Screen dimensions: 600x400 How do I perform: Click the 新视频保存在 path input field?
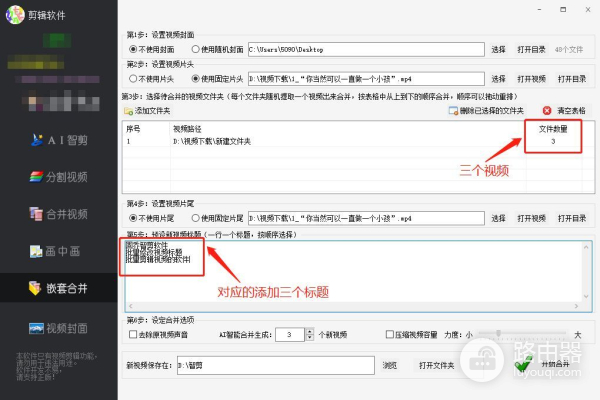point(276,366)
